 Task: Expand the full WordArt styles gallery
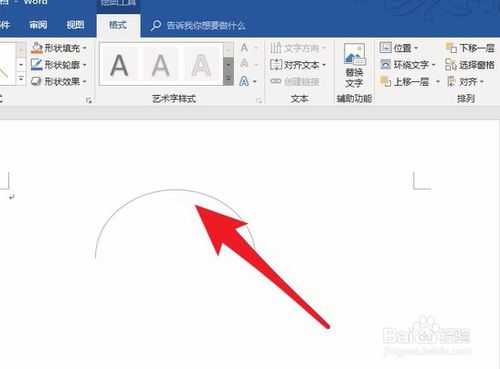click(228, 79)
